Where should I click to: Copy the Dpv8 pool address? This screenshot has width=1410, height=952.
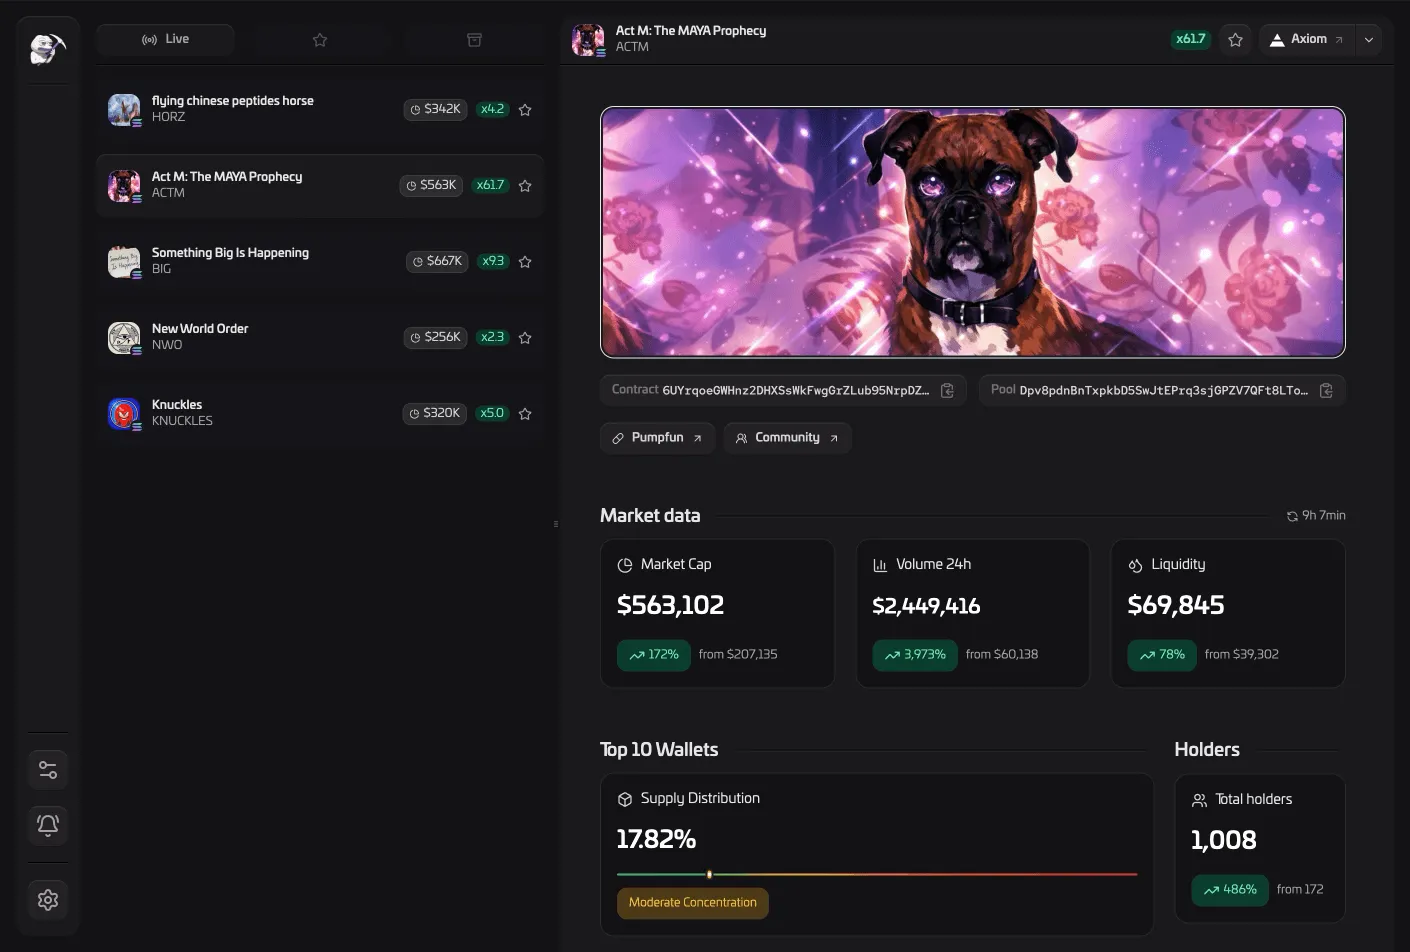tap(1326, 391)
